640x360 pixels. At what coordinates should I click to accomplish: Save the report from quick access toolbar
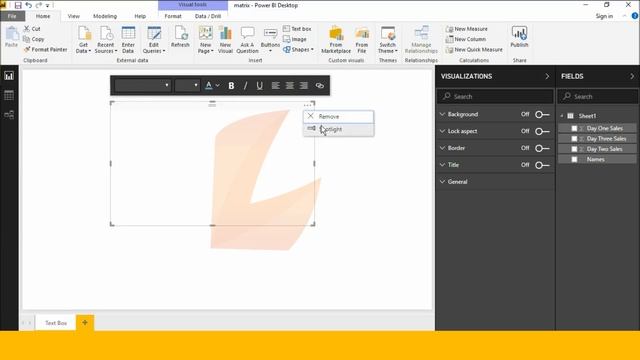pos(18,5)
